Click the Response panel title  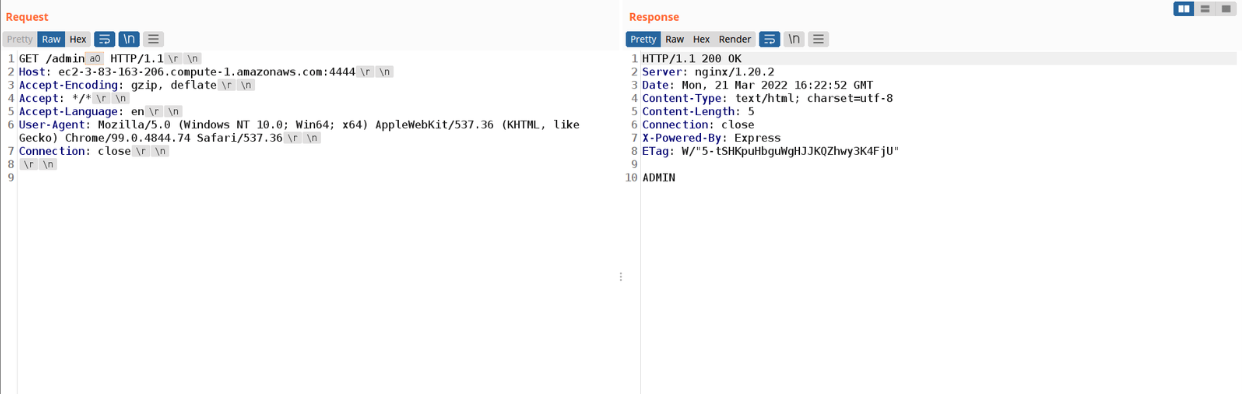(x=654, y=17)
